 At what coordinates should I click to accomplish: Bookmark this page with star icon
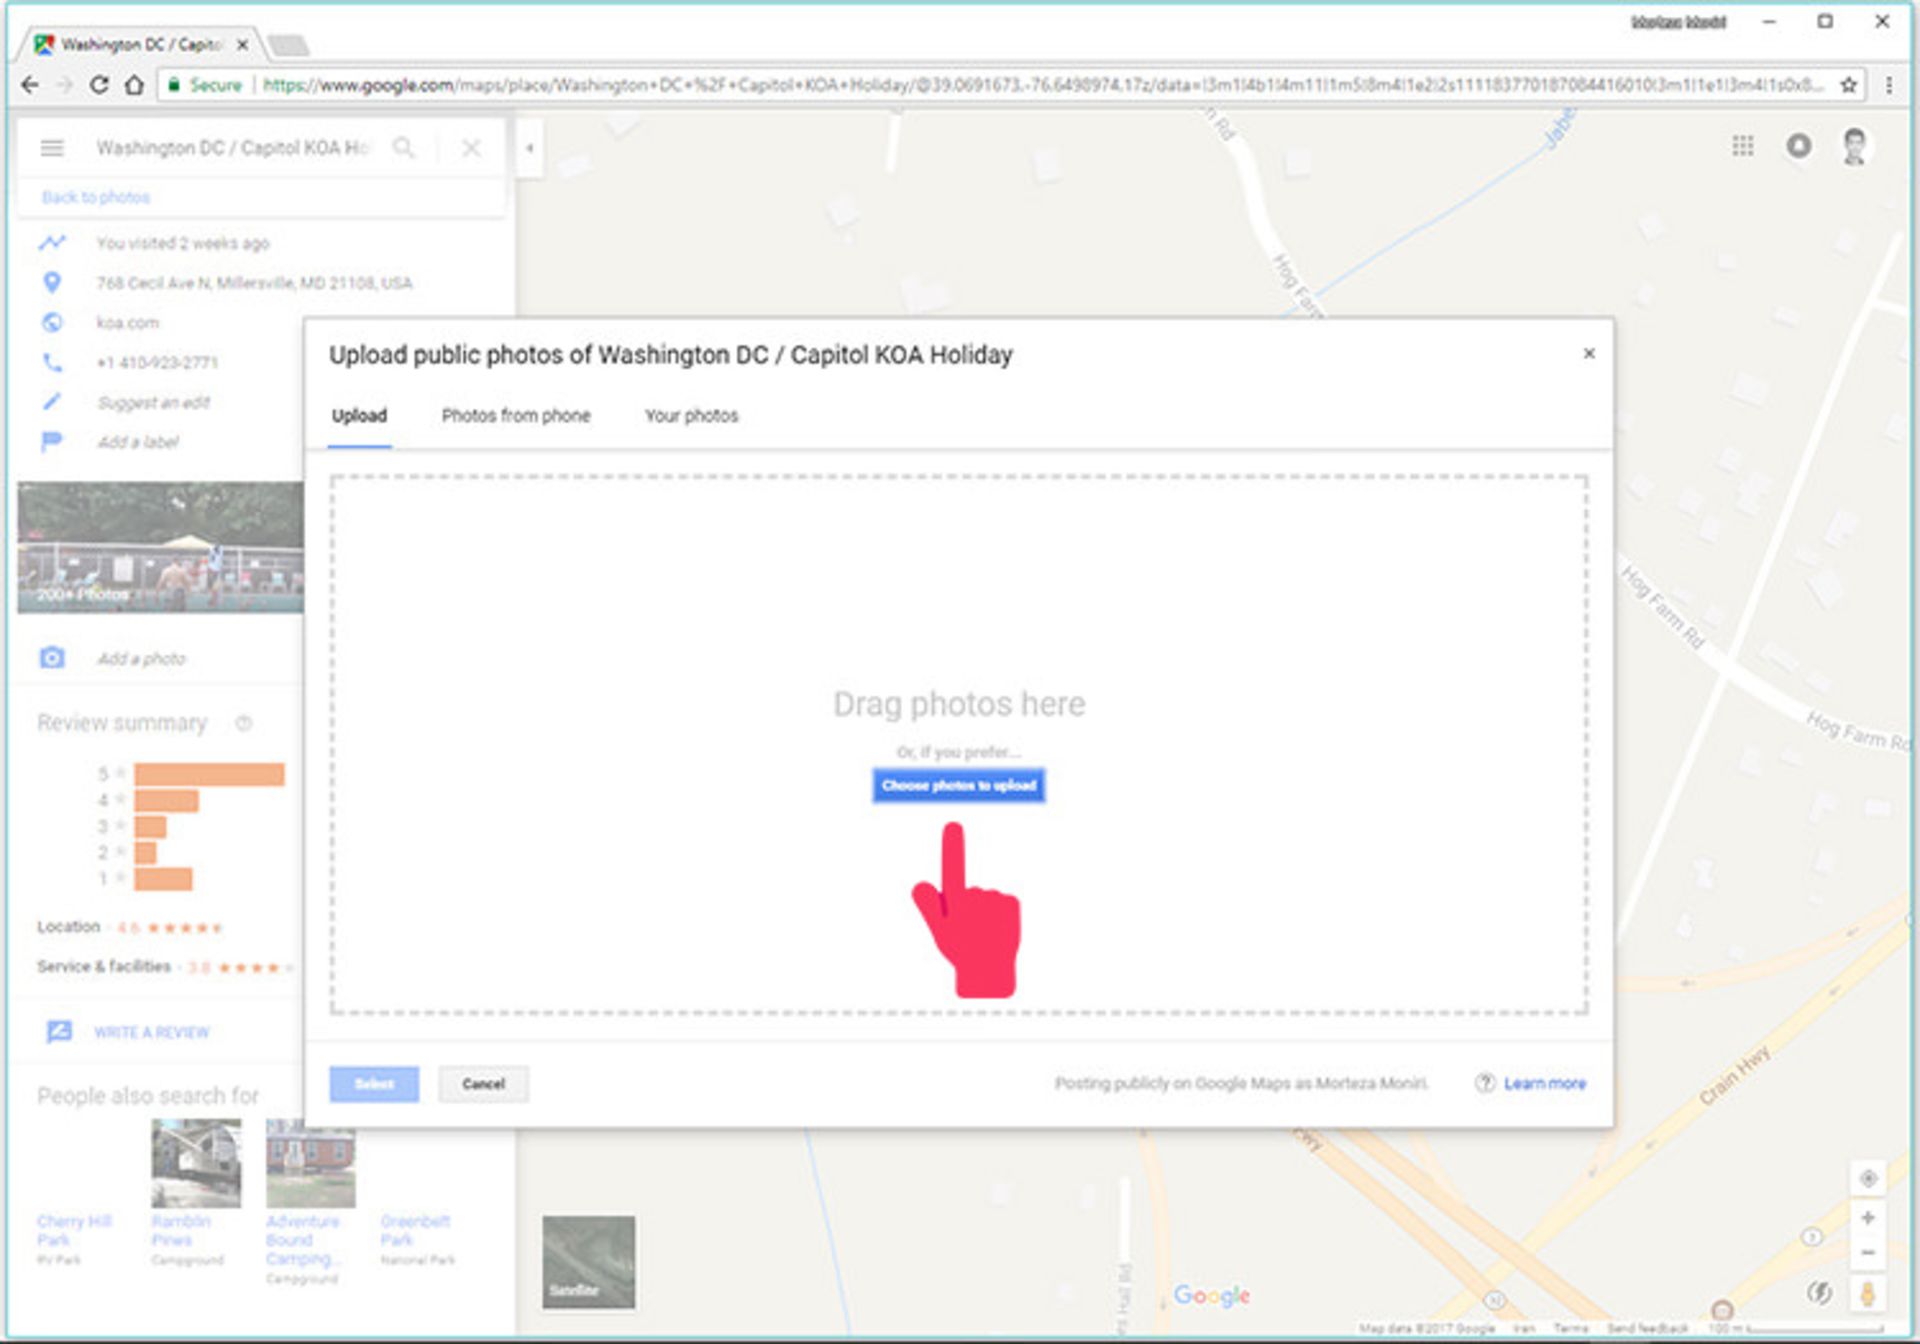coord(1848,86)
